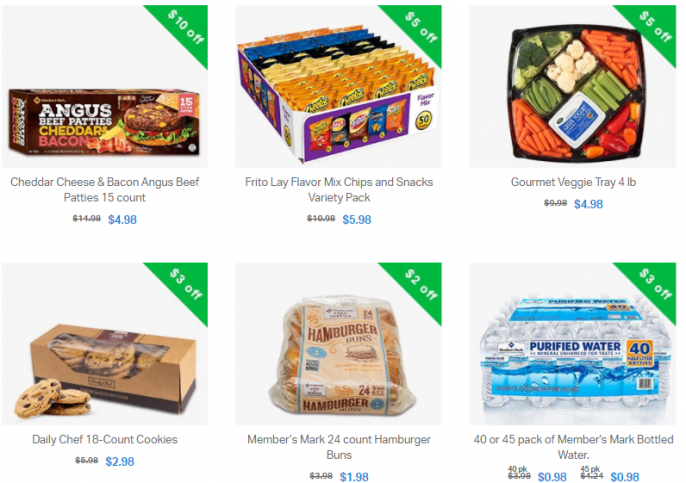Viewport: 686px width, 483px height.
Task: Click the $10 off ribbon badge
Action: (x=186, y=27)
